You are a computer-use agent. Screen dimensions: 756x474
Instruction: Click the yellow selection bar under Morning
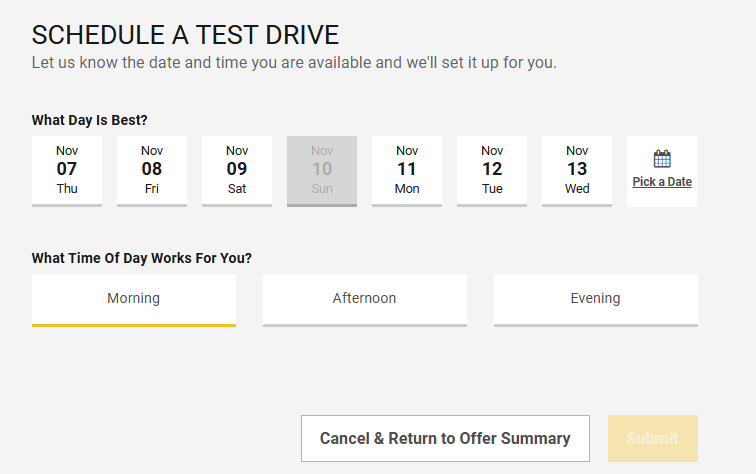pyautogui.click(x=134, y=324)
